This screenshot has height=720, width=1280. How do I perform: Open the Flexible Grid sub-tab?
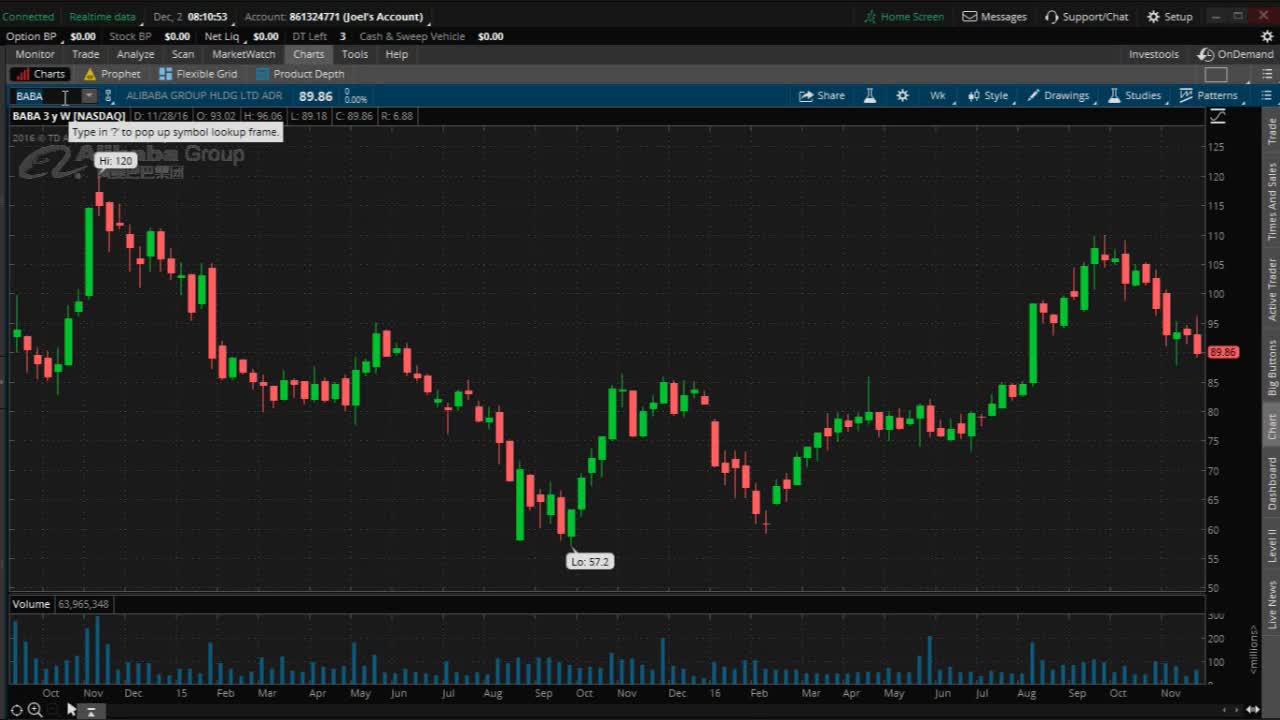(198, 74)
